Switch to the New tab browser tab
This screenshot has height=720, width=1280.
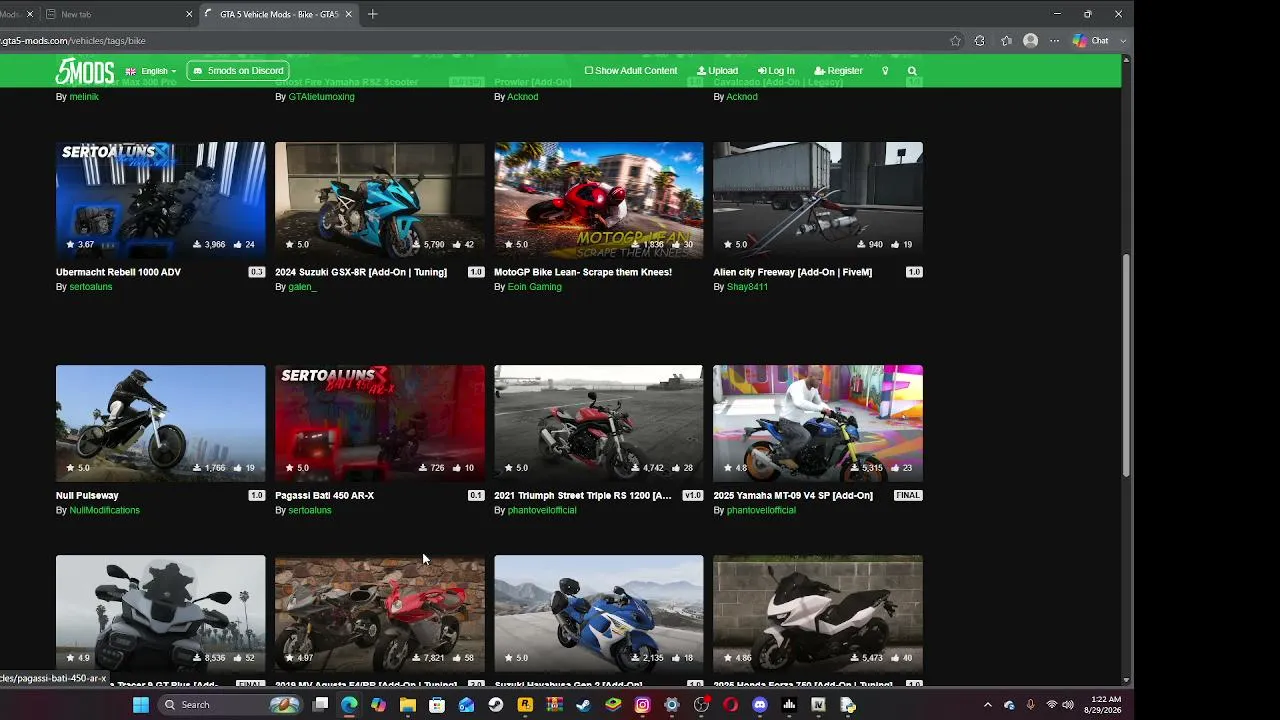[x=118, y=14]
